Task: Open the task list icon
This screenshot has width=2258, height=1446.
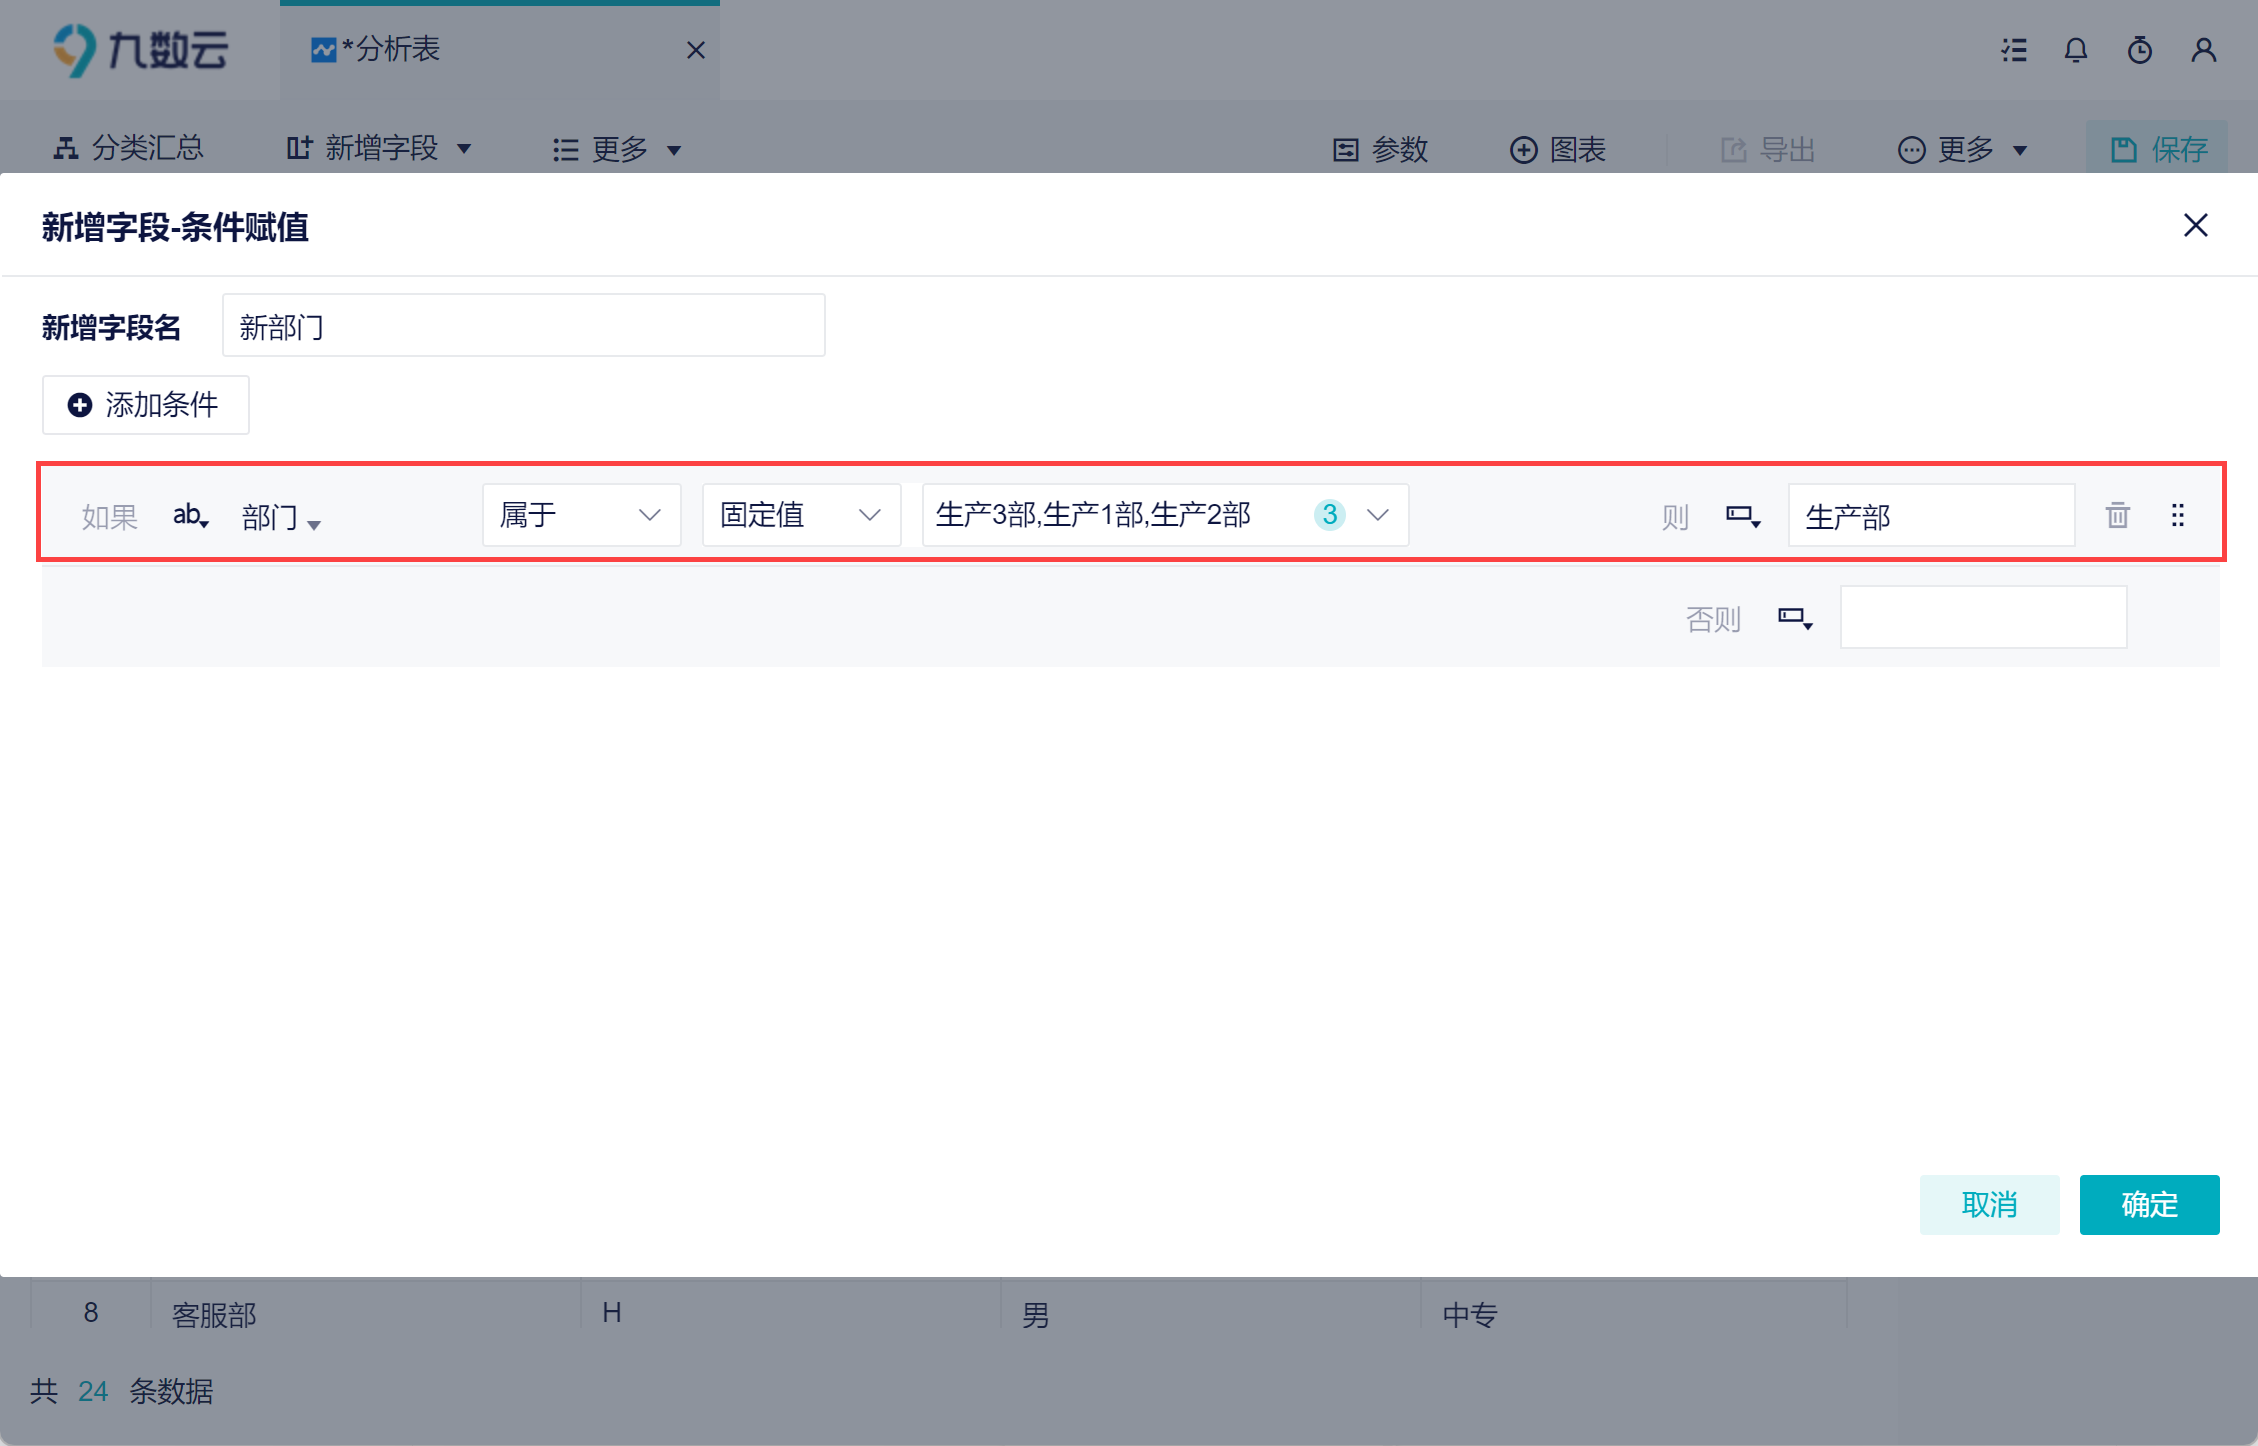Action: [2014, 50]
